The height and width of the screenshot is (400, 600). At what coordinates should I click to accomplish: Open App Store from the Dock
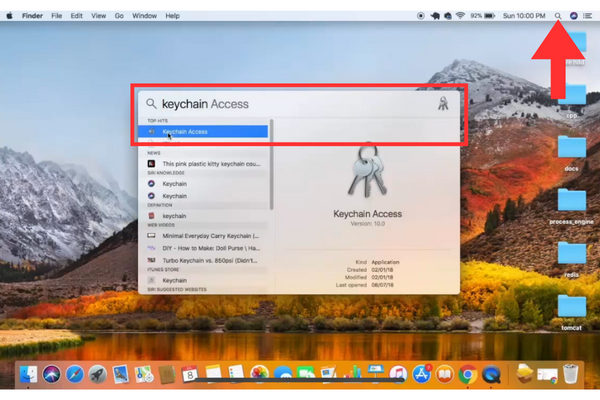(421, 374)
